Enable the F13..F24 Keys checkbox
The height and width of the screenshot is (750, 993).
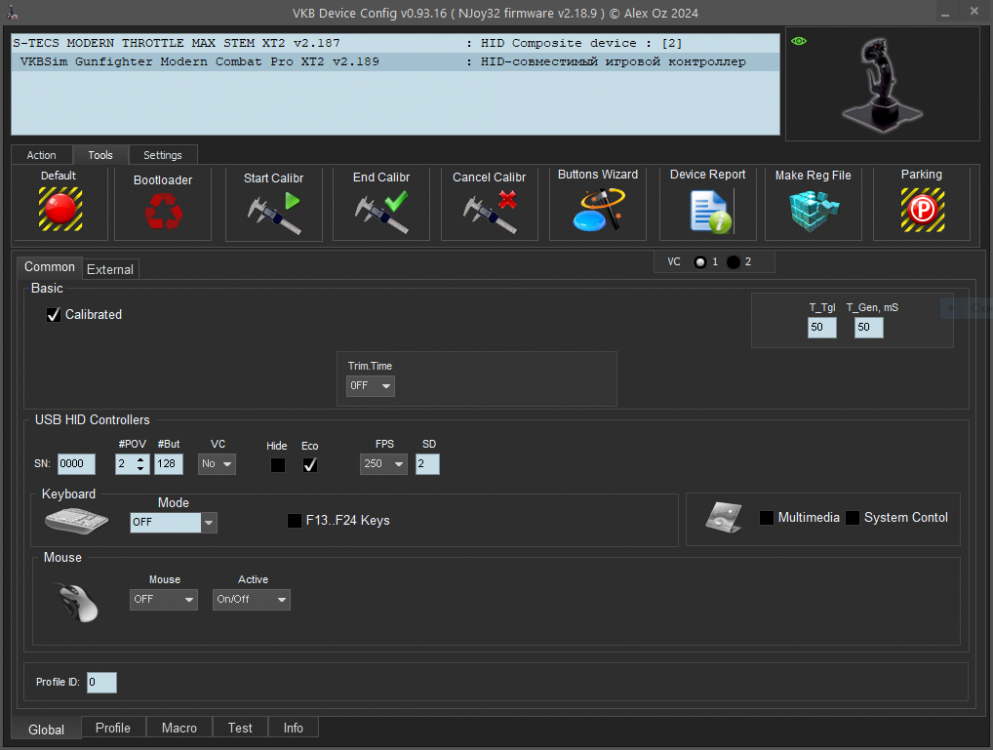(x=294, y=521)
